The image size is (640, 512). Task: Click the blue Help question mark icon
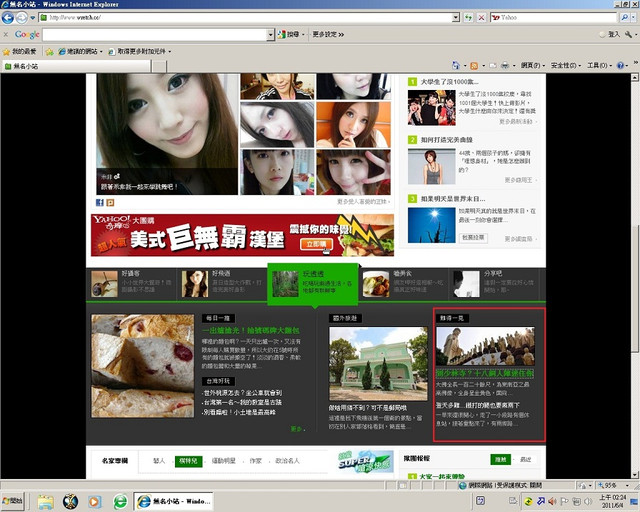620,65
